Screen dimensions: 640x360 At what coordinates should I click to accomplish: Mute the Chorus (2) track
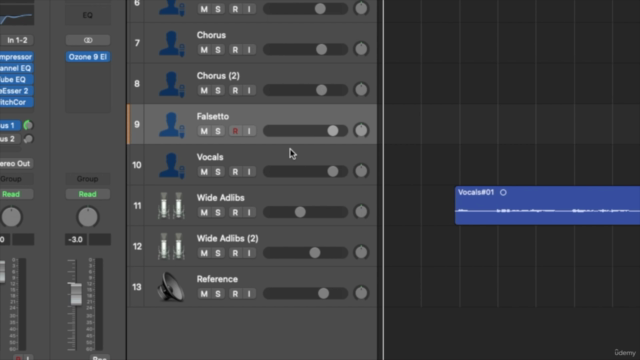[x=204, y=91]
